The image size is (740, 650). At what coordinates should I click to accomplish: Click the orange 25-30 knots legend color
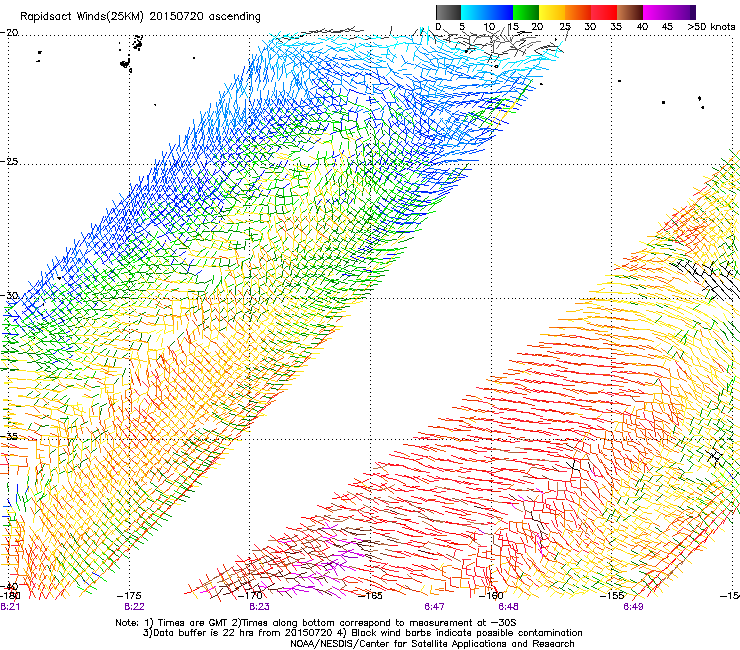tap(578, 12)
